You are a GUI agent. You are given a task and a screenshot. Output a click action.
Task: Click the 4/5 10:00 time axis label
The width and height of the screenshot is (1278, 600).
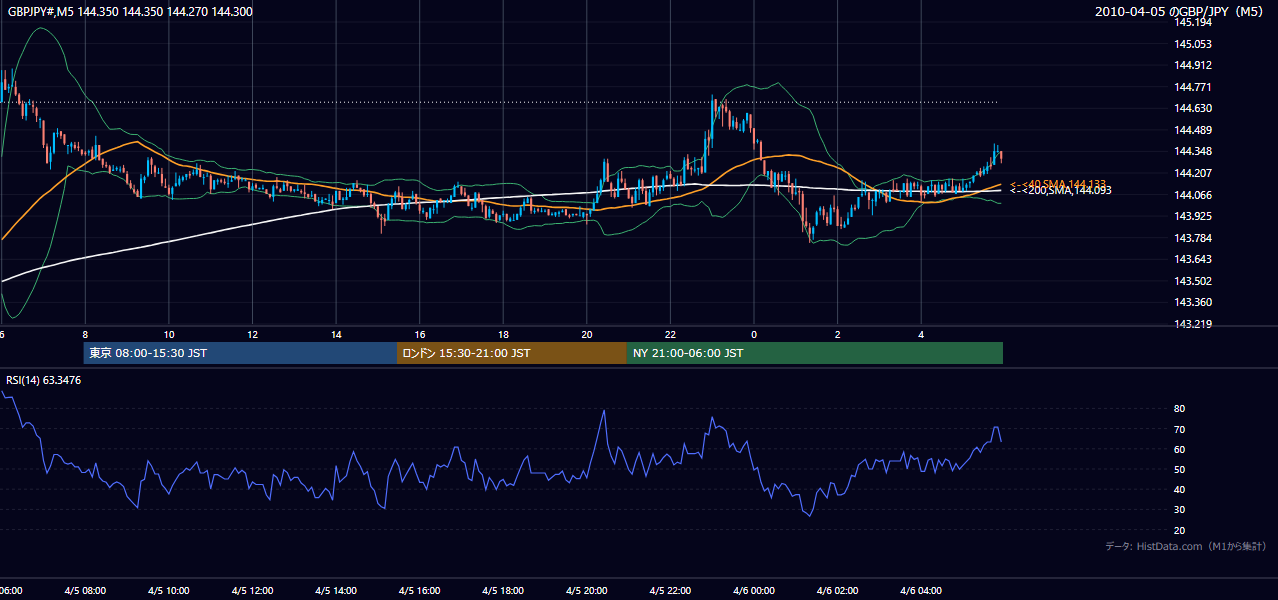pos(169,591)
